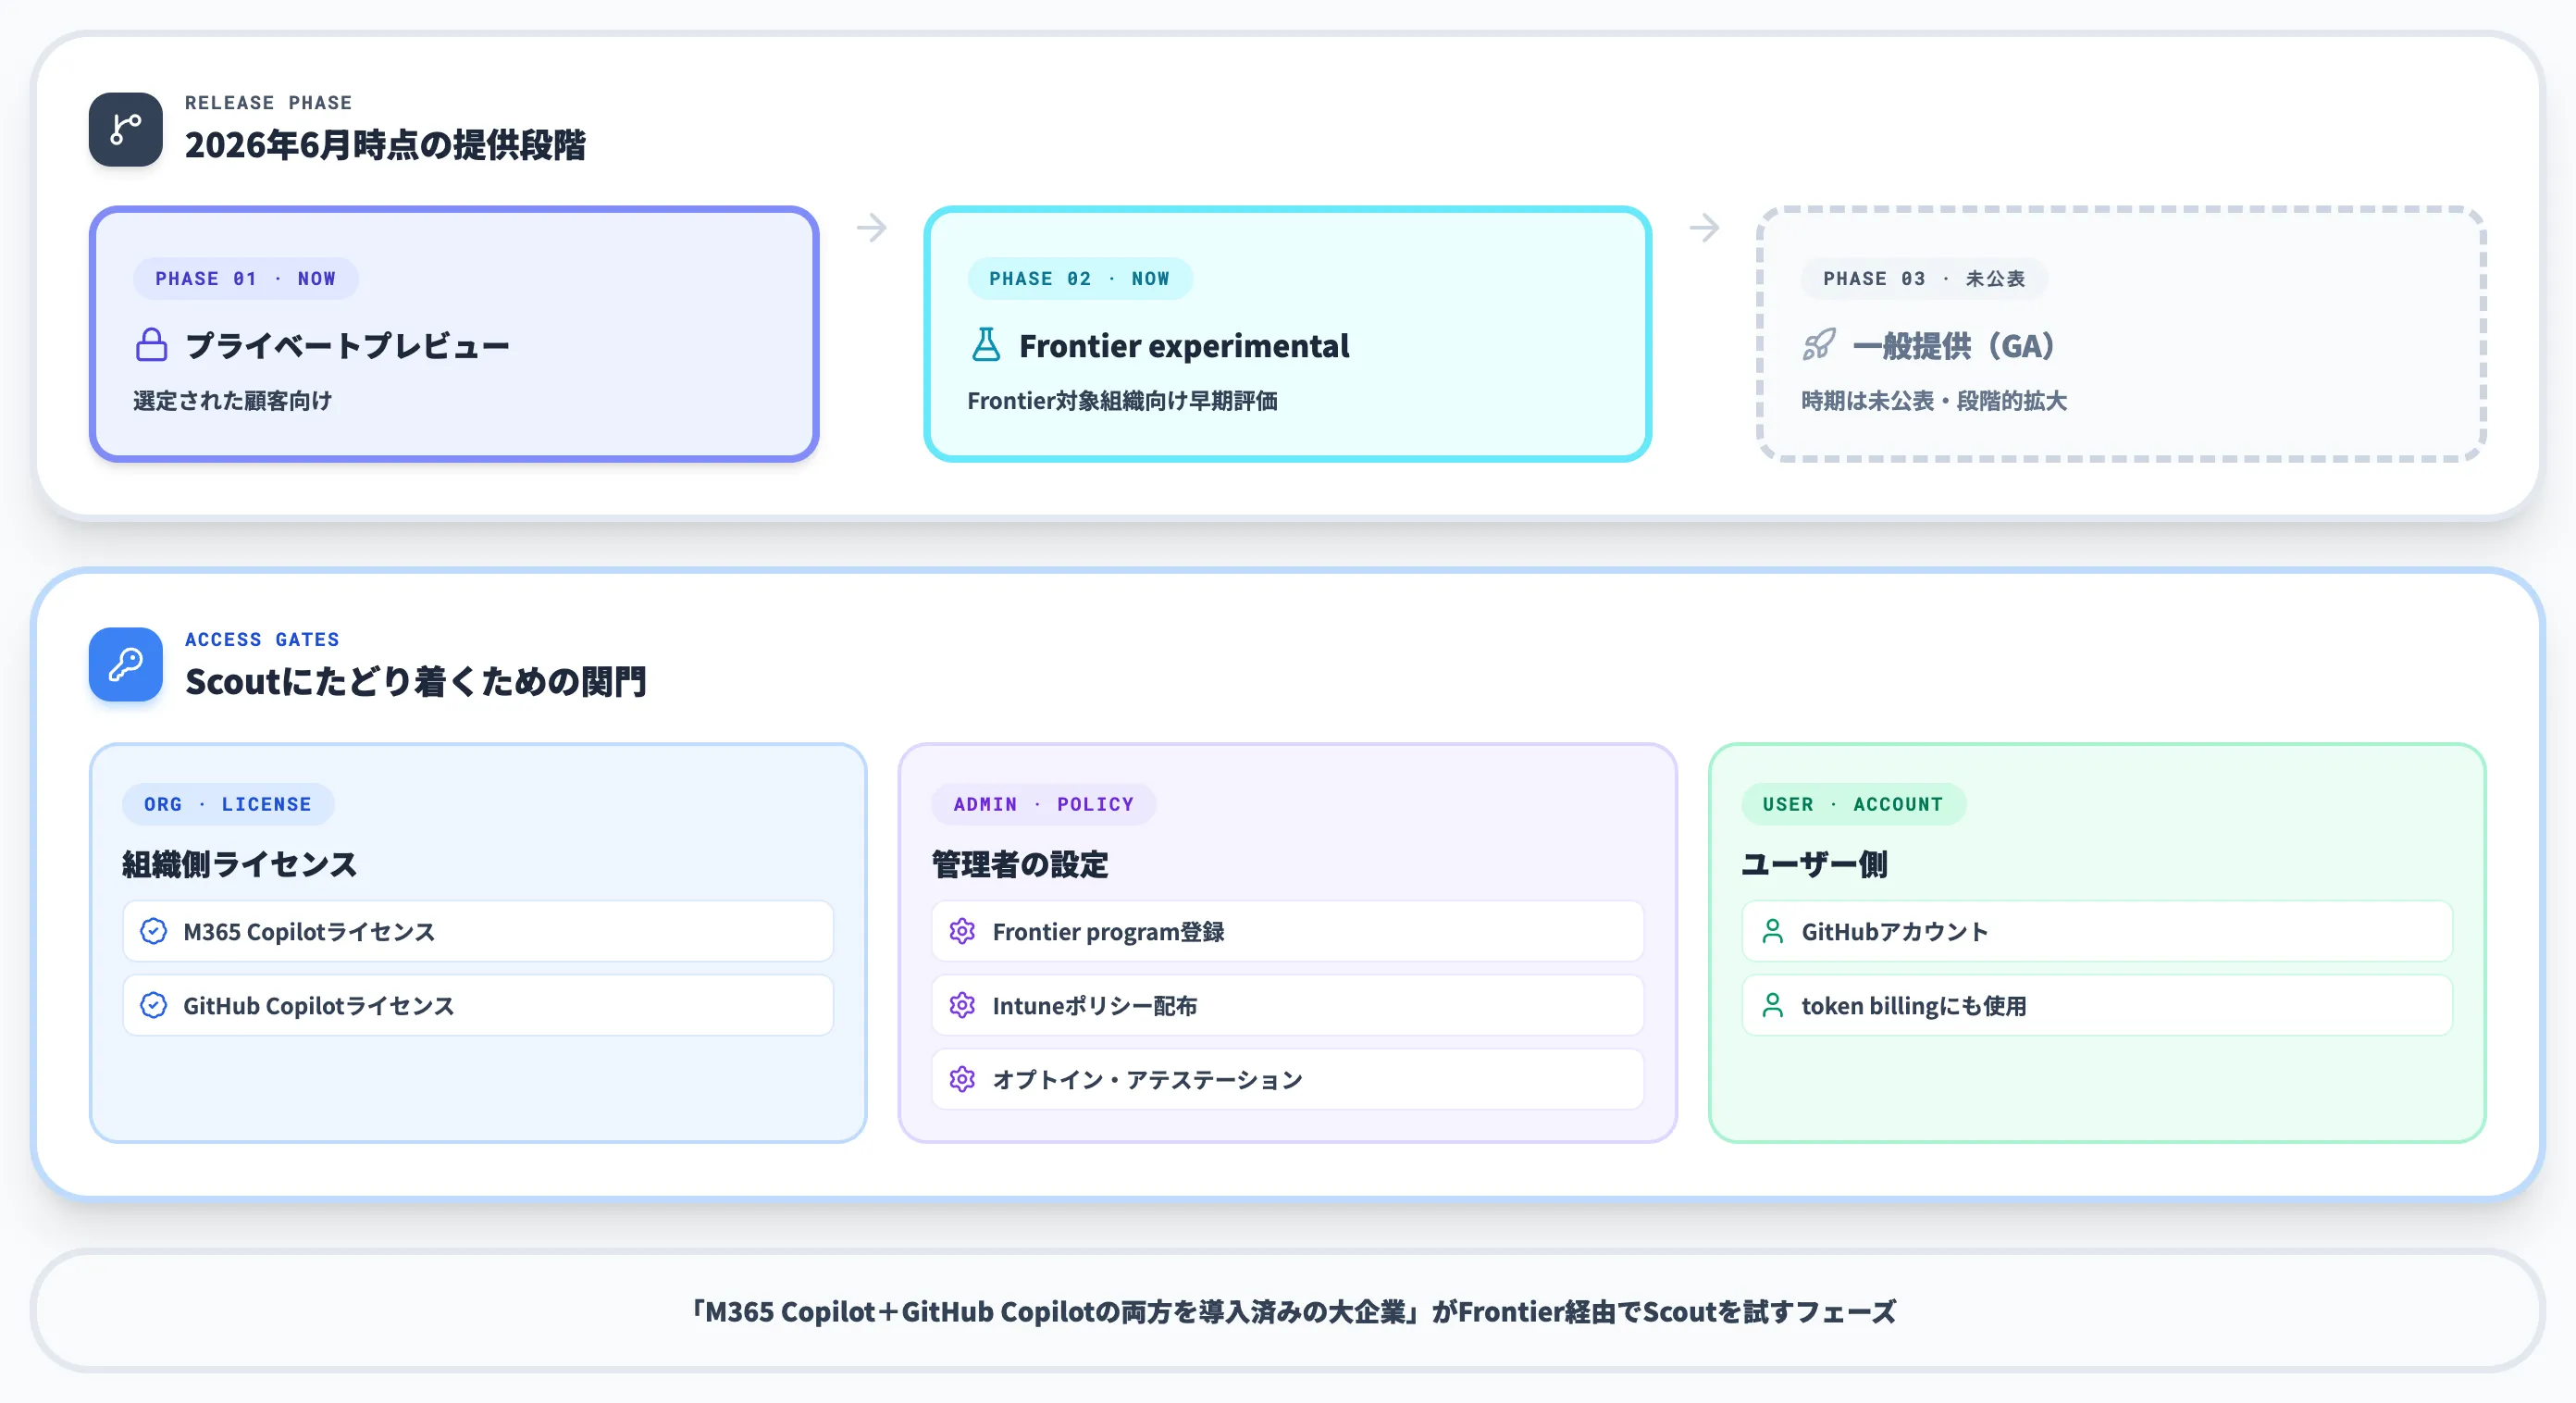This screenshot has width=2576, height=1403.
Task: Click the check badge icon for GitHub Copilotライセンス
Action: (153, 1005)
